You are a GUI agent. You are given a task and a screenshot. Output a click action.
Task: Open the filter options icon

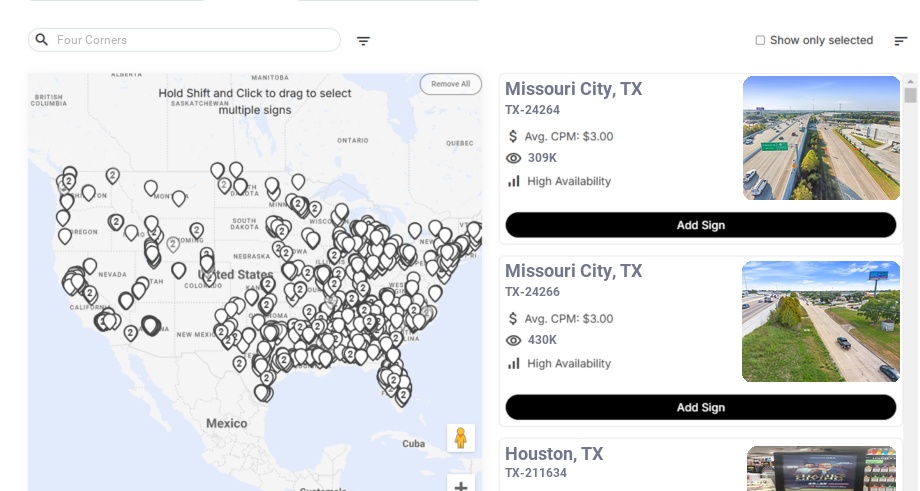[364, 41]
